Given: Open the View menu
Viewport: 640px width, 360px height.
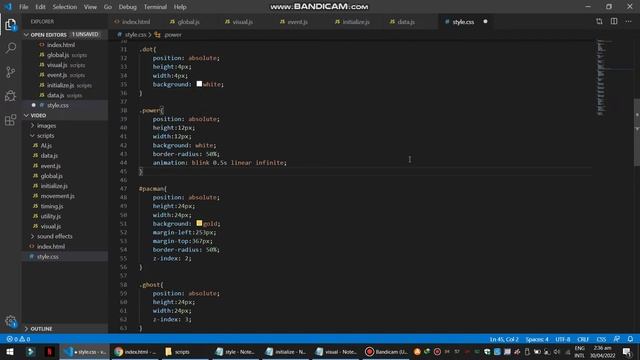Looking at the screenshot, I should tap(90, 7).
